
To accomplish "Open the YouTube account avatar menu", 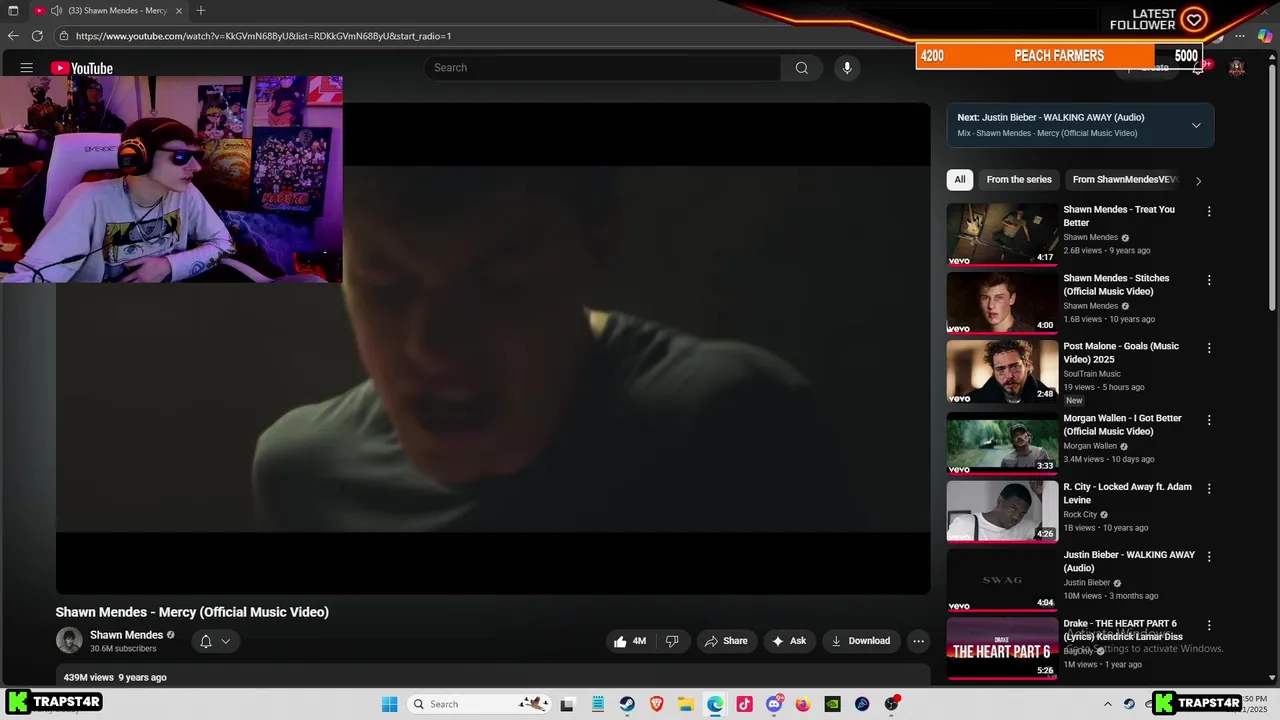I will click(1237, 68).
